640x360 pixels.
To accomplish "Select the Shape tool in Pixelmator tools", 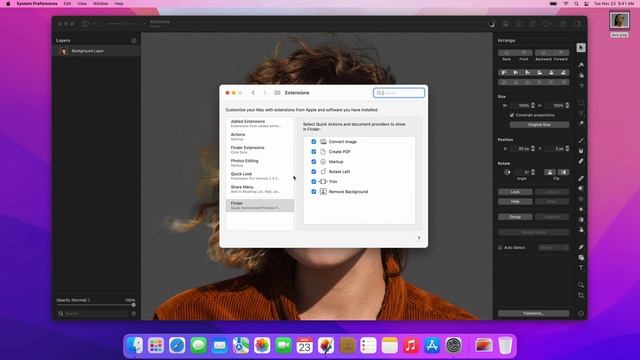I will click(x=581, y=258).
